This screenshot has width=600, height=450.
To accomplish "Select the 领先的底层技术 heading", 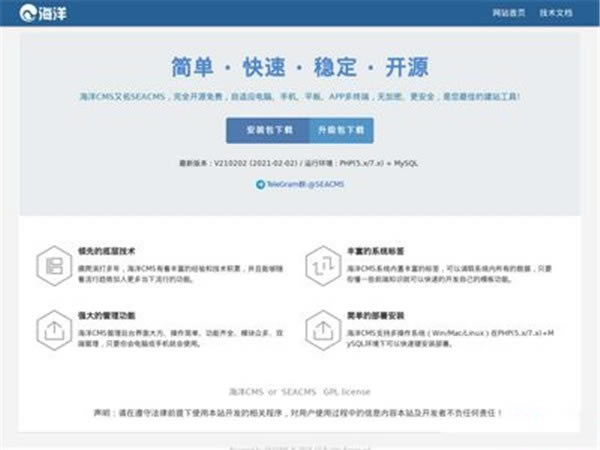I will tap(106, 251).
